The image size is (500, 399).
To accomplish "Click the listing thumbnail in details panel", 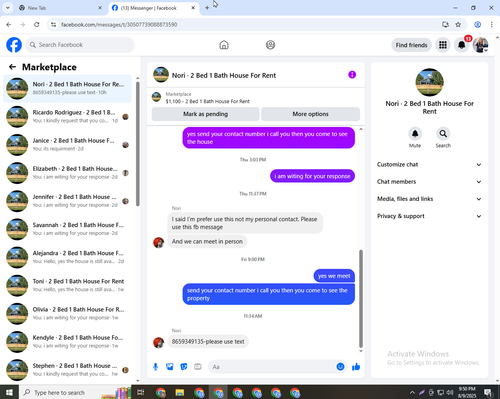I will coord(429,82).
